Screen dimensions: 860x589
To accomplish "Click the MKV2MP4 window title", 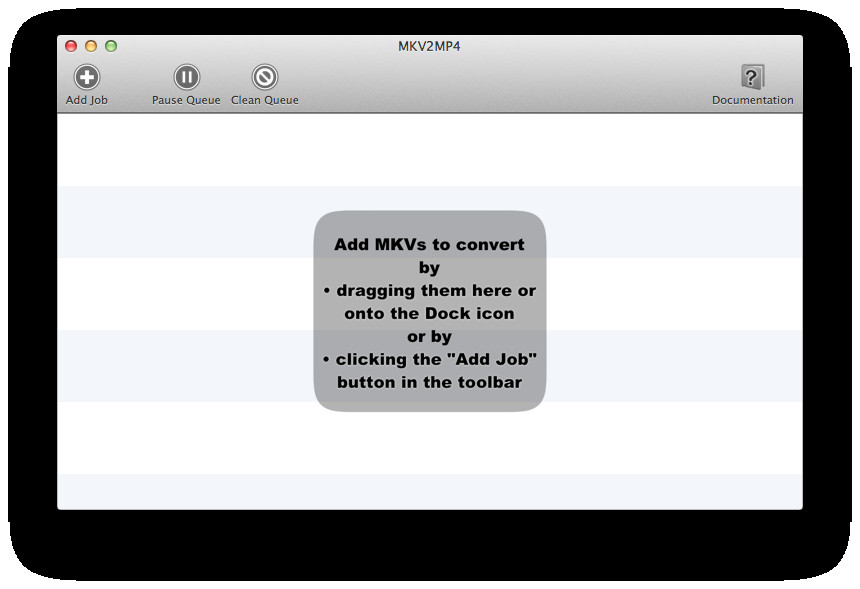I will [429, 47].
